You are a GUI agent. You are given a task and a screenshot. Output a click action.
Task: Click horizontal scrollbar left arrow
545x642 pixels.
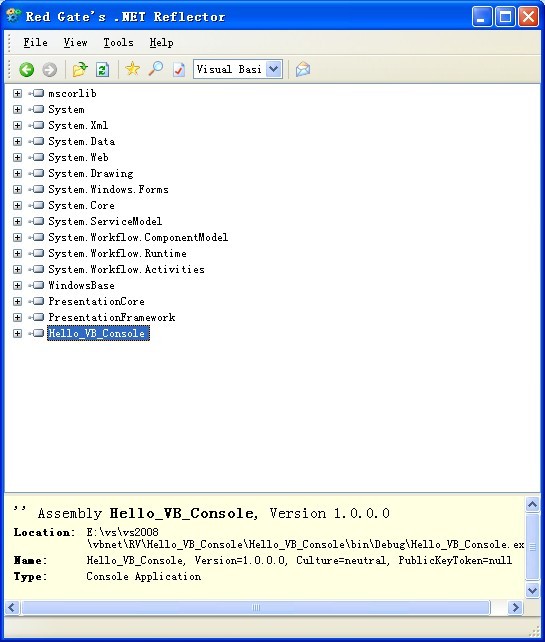tap(11, 607)
